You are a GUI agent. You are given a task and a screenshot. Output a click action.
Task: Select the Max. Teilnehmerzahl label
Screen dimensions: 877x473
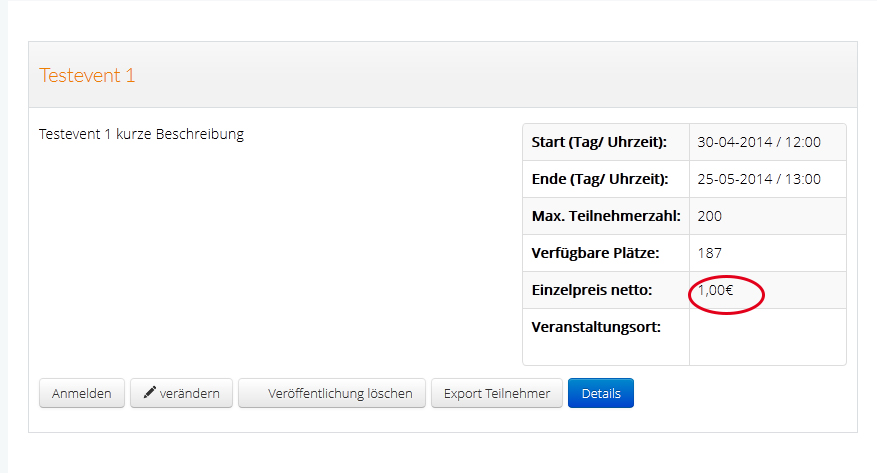point(606,216)
